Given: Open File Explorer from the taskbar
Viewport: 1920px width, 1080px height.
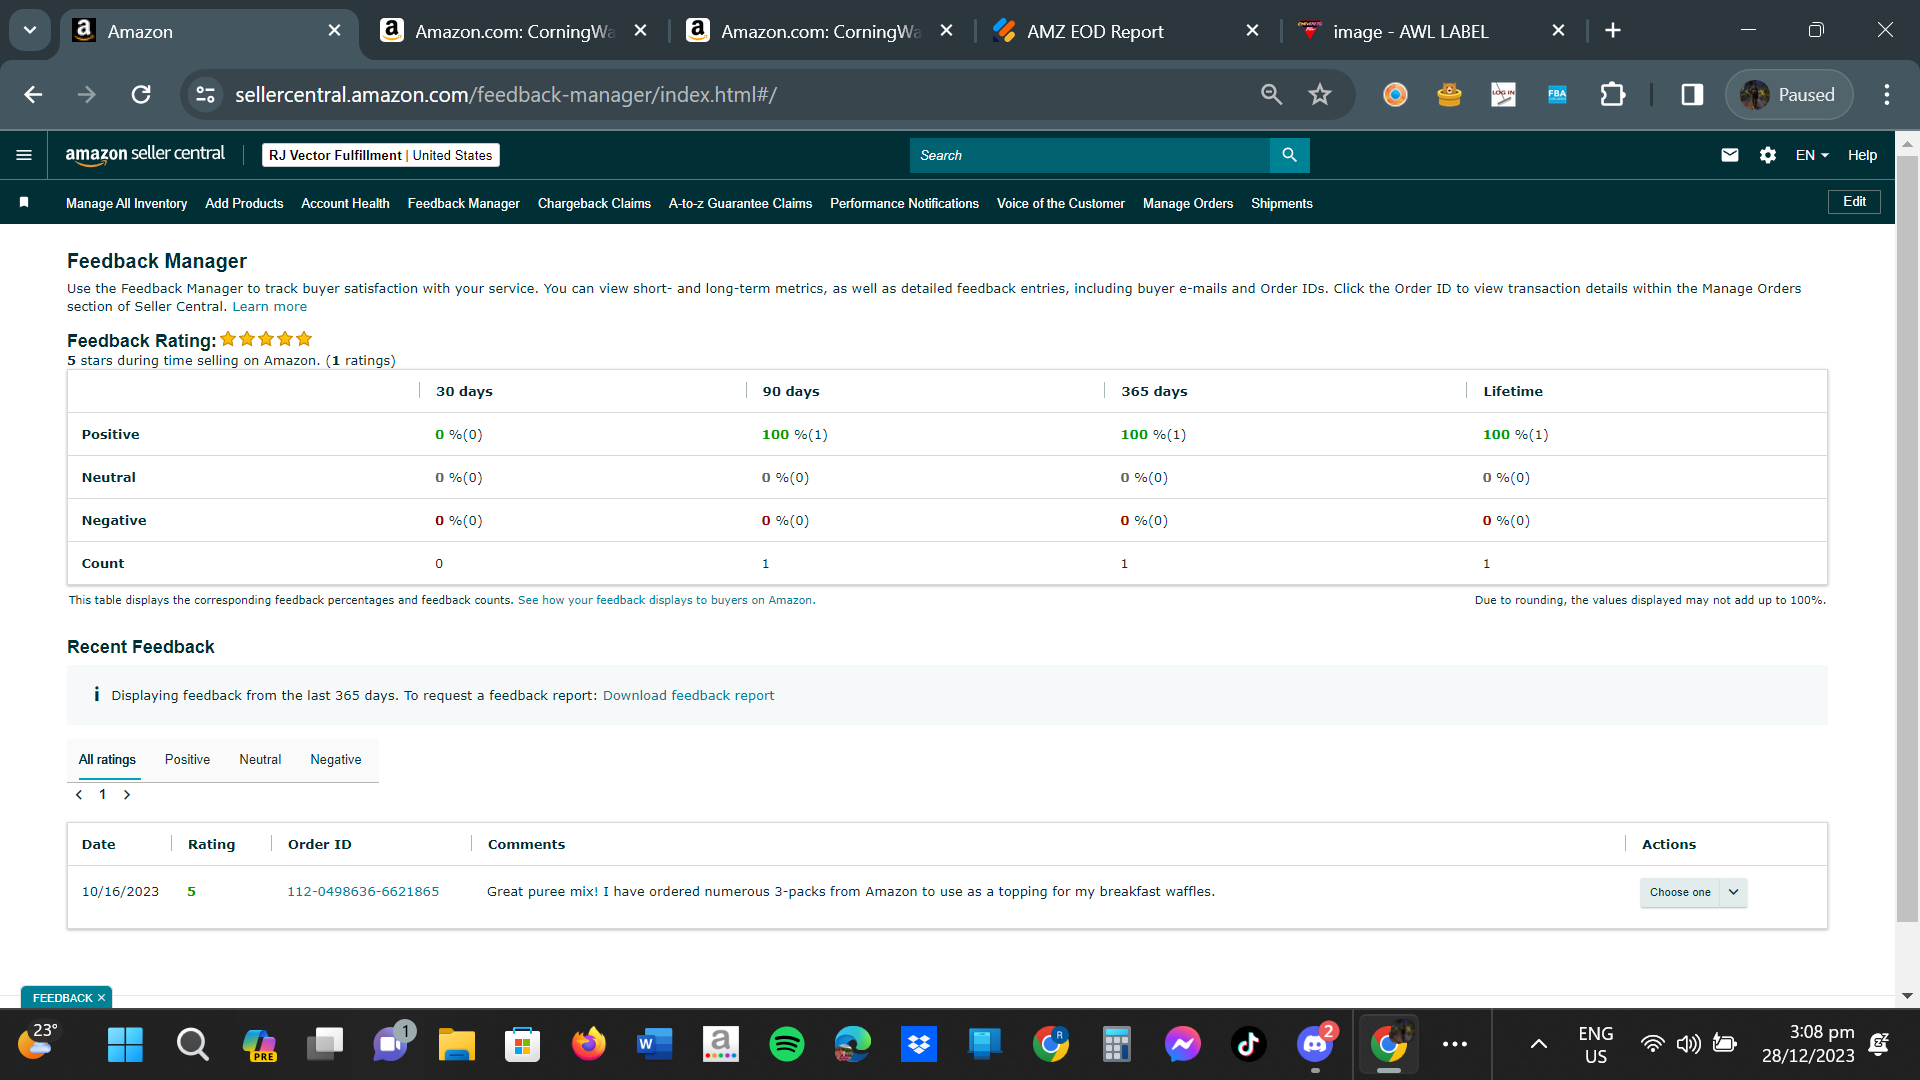Looking at the screenshot, I should pos(456,1044).
